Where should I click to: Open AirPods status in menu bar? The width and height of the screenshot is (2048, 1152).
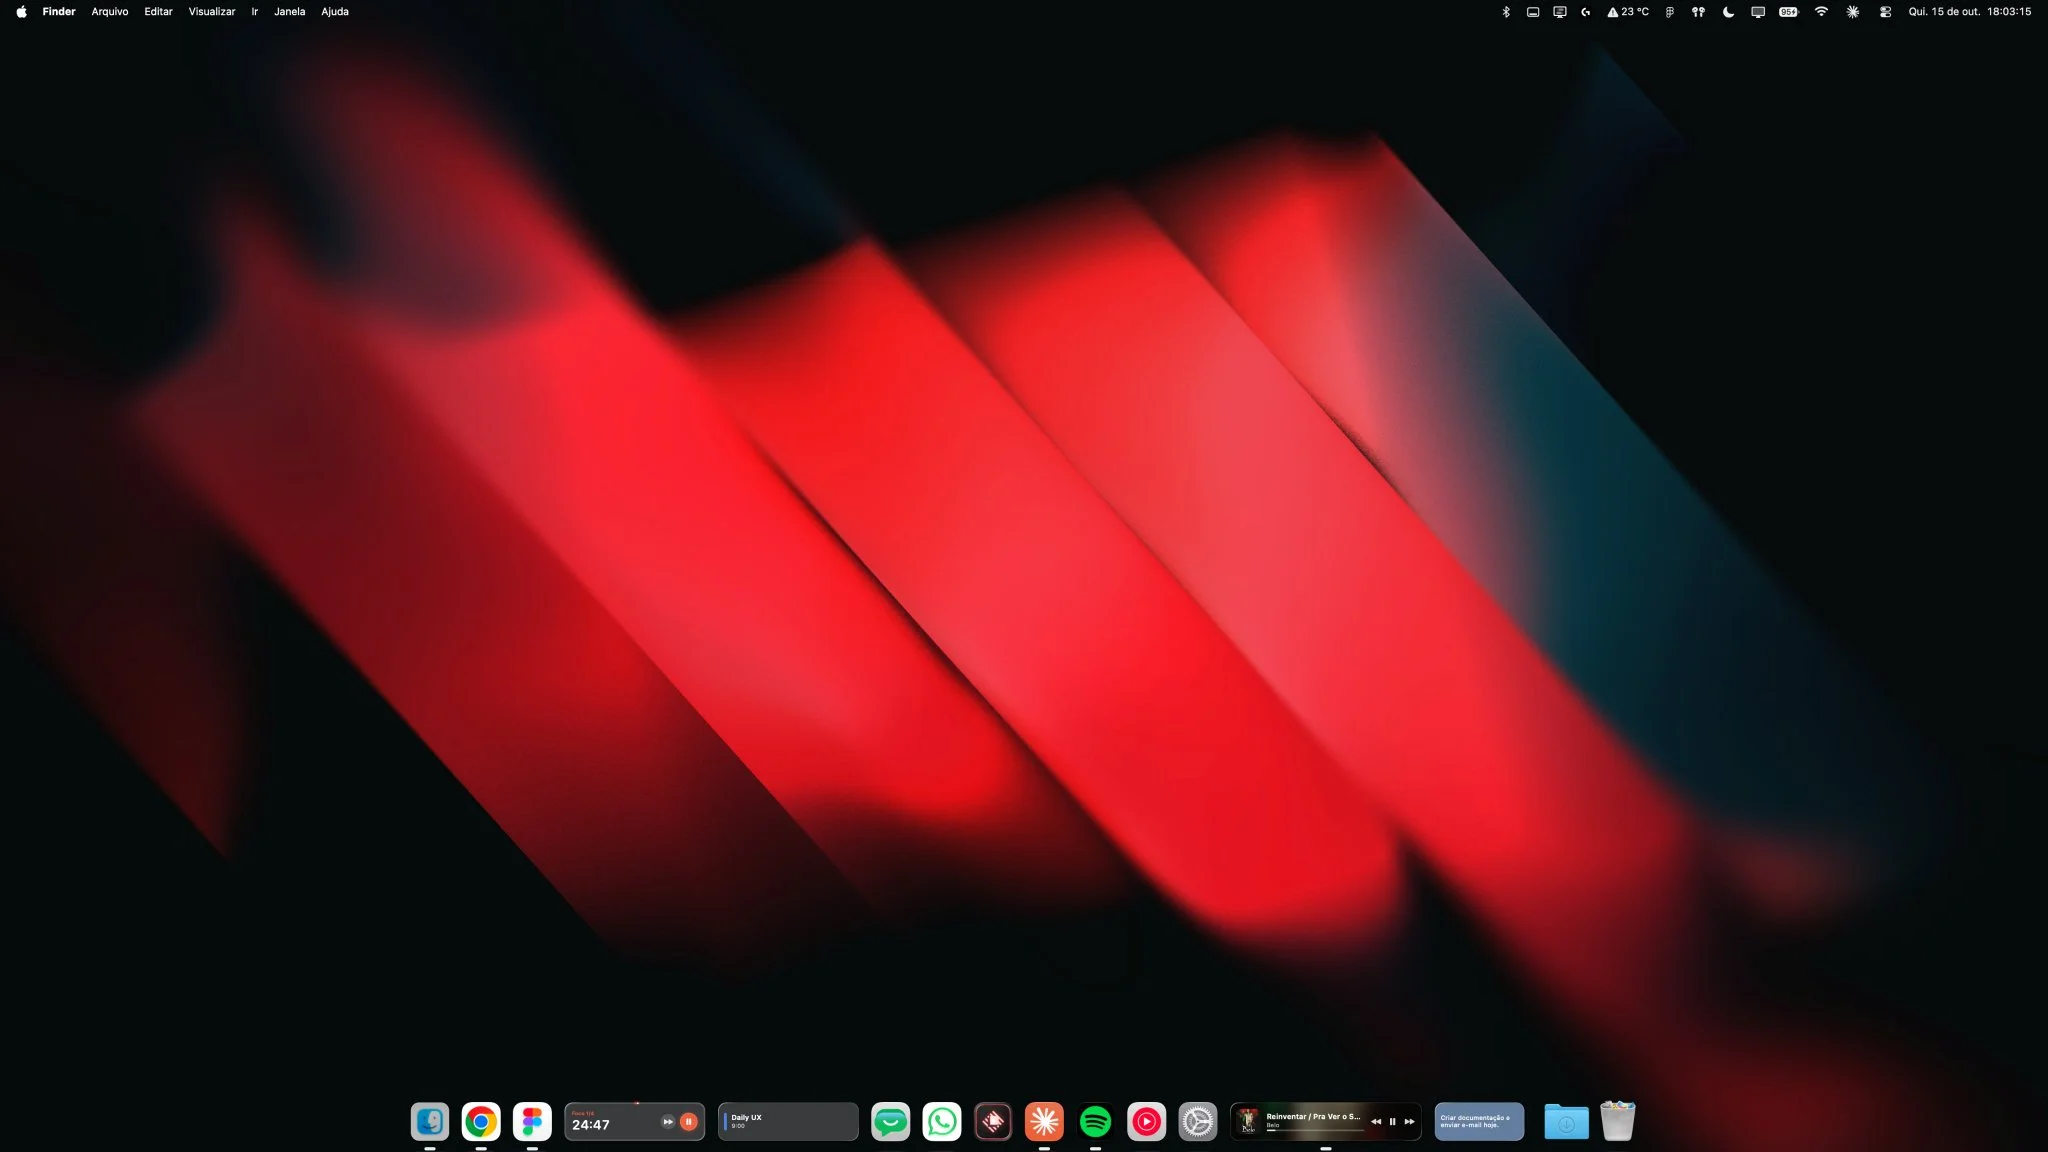coord(1698,12)
